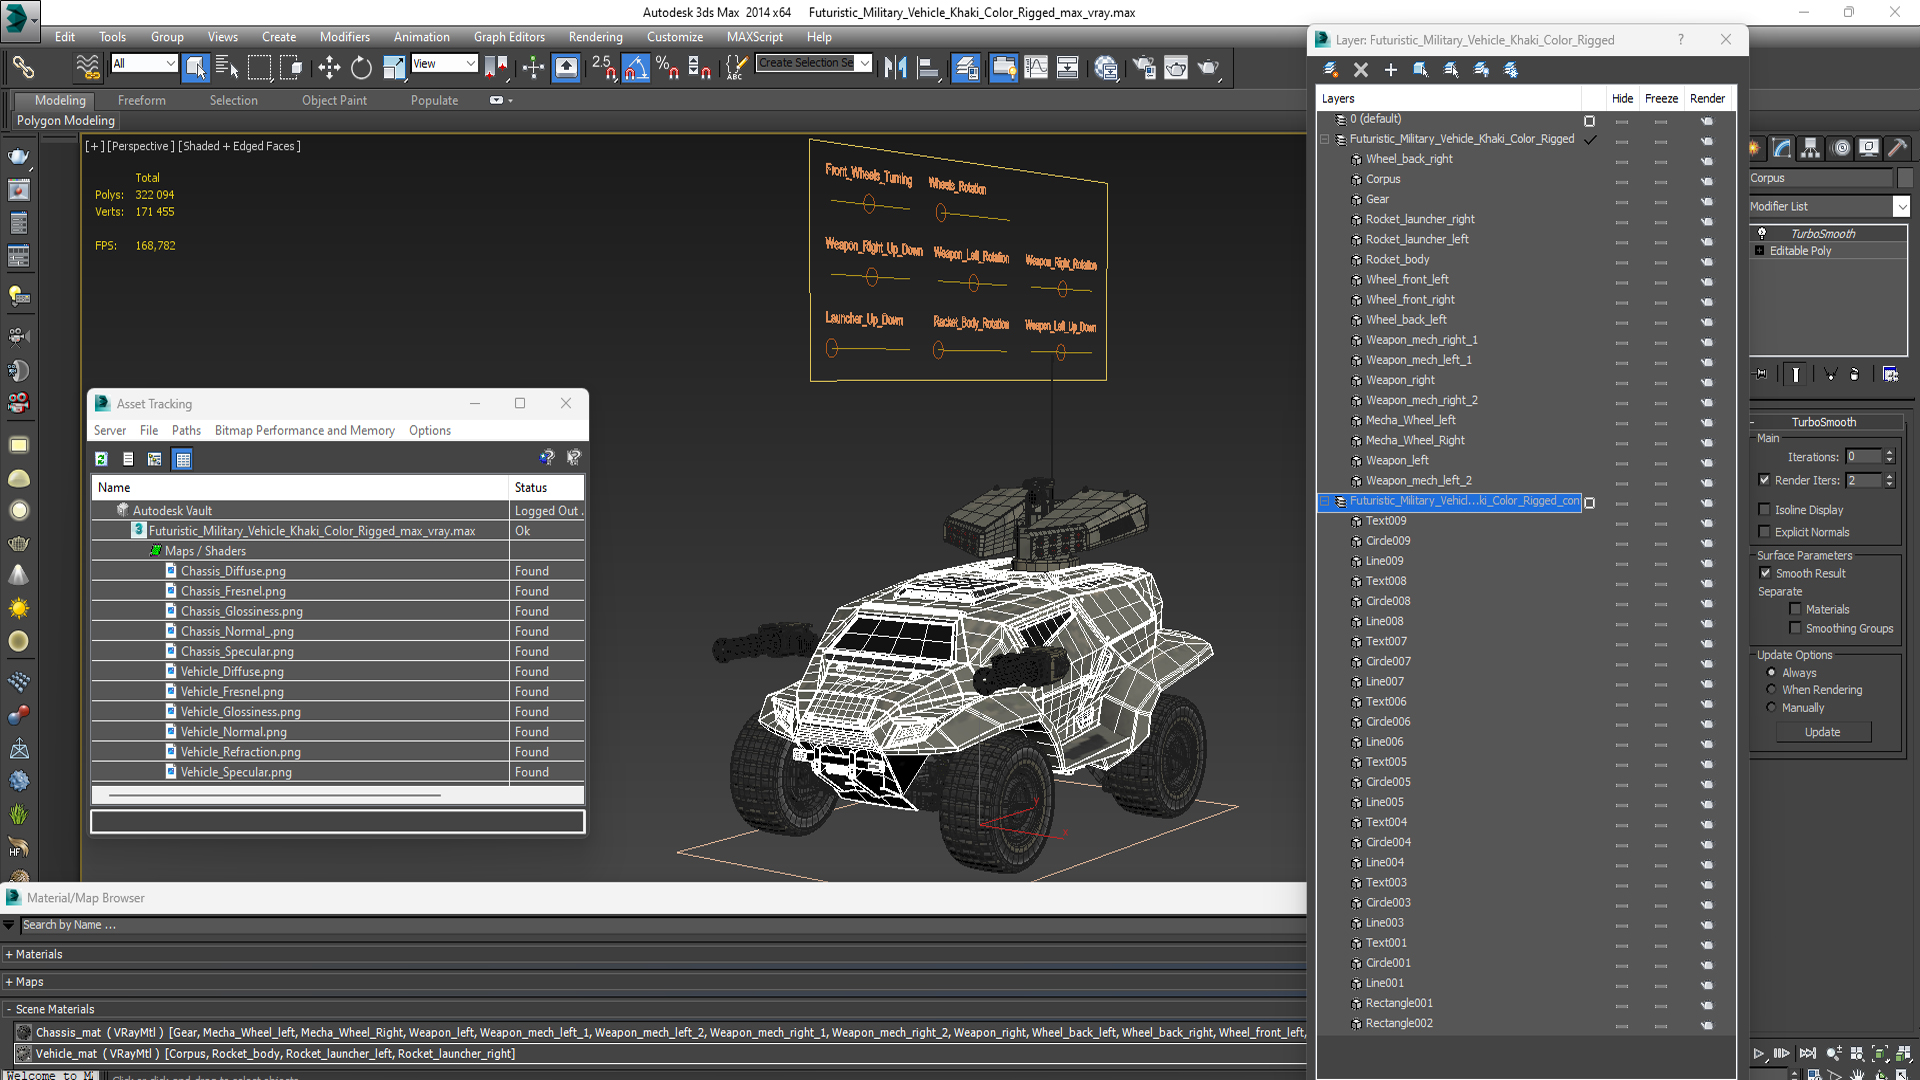
Task: Switch to Freeform ribbon tab
Action: point(141,100)
